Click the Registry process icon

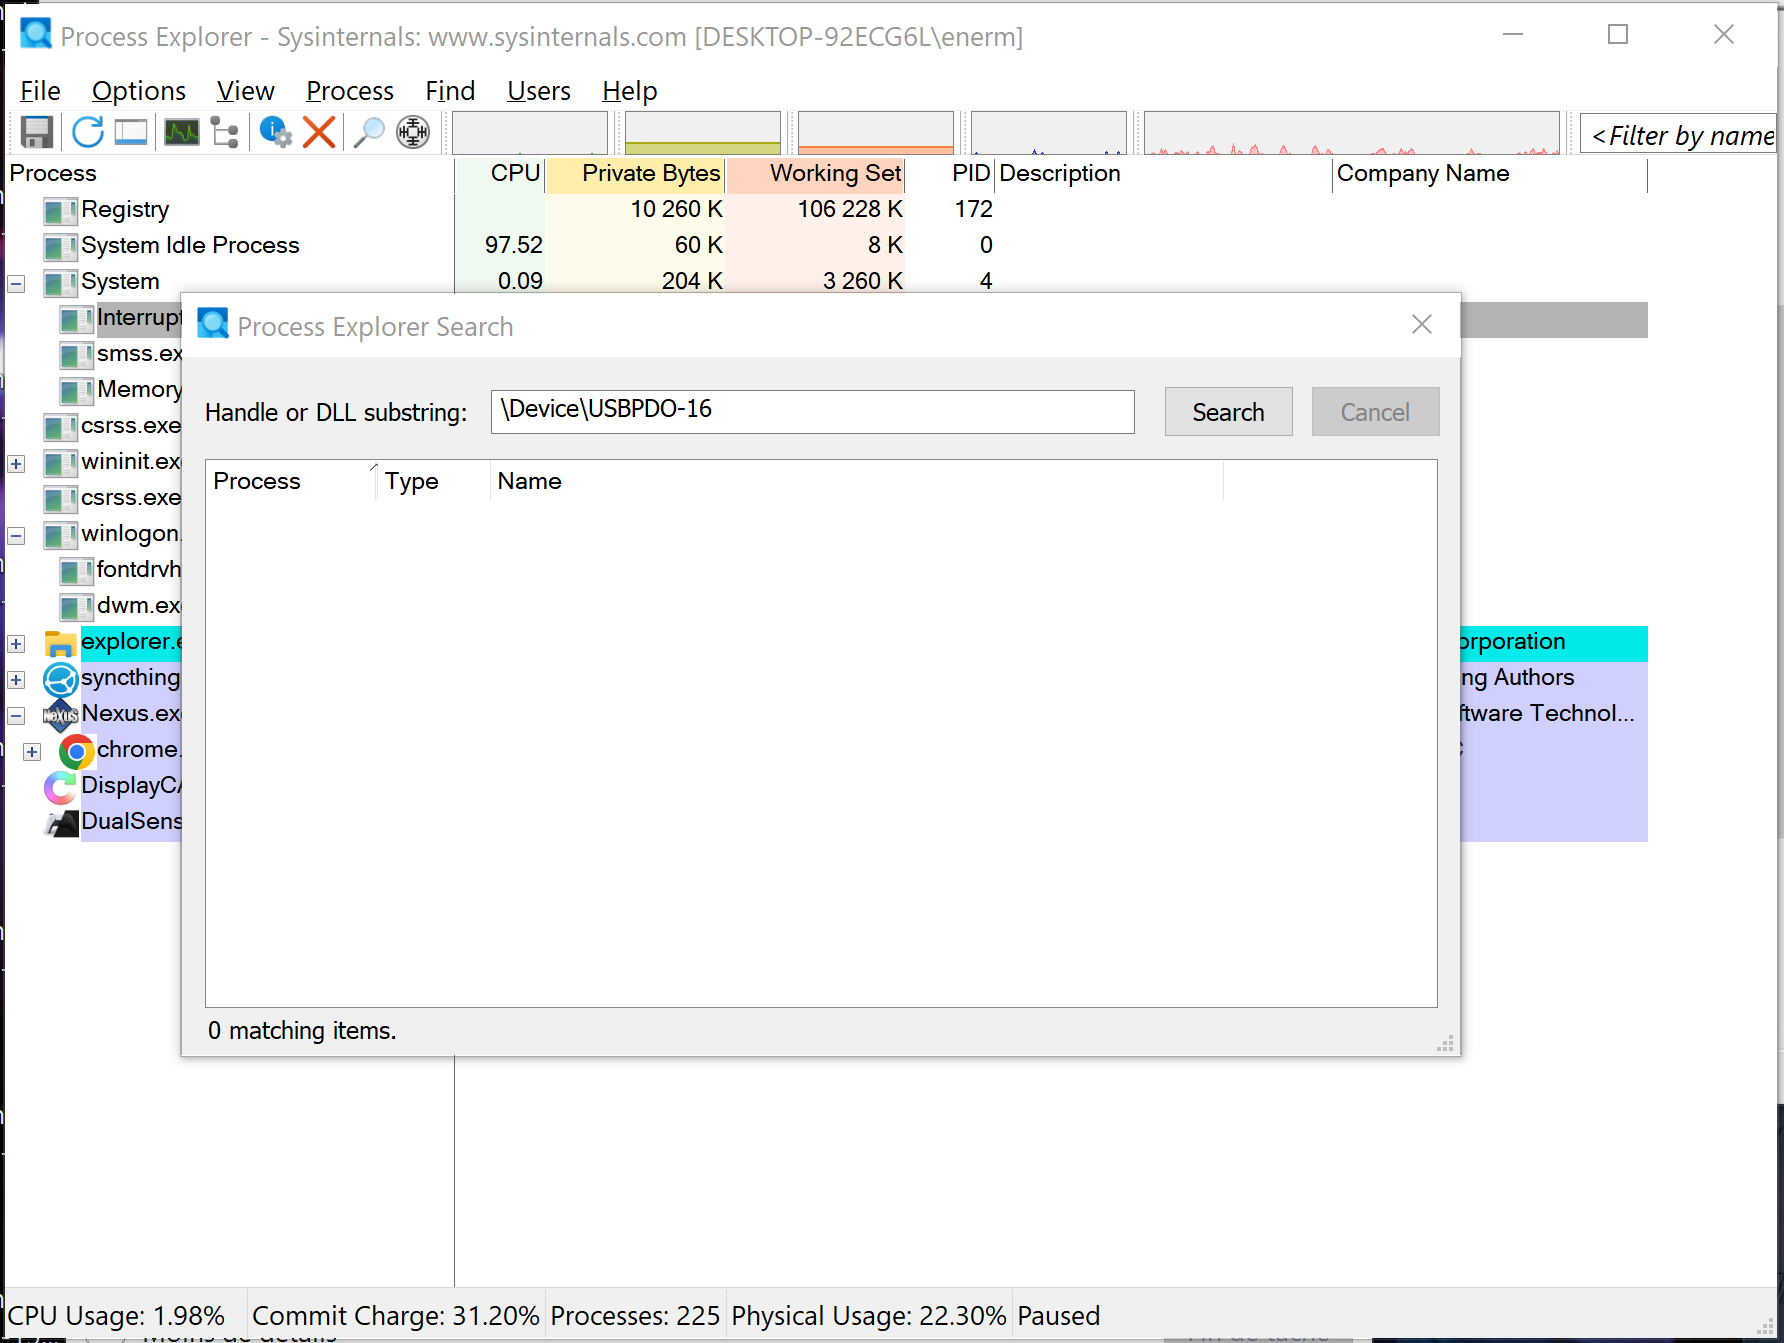tap(60, 210)
